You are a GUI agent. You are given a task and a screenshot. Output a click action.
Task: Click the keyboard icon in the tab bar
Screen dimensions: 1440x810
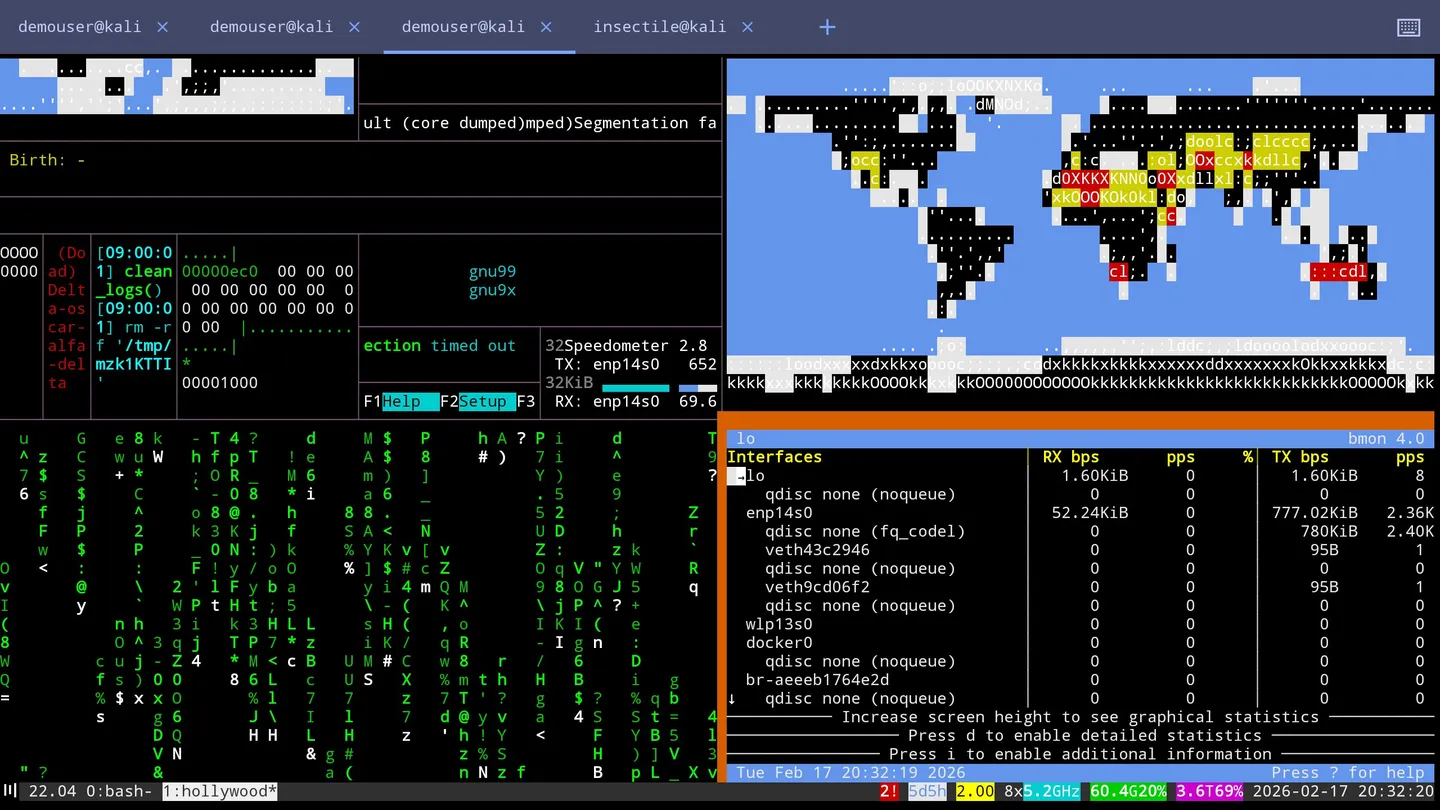tap(1408, 27)
